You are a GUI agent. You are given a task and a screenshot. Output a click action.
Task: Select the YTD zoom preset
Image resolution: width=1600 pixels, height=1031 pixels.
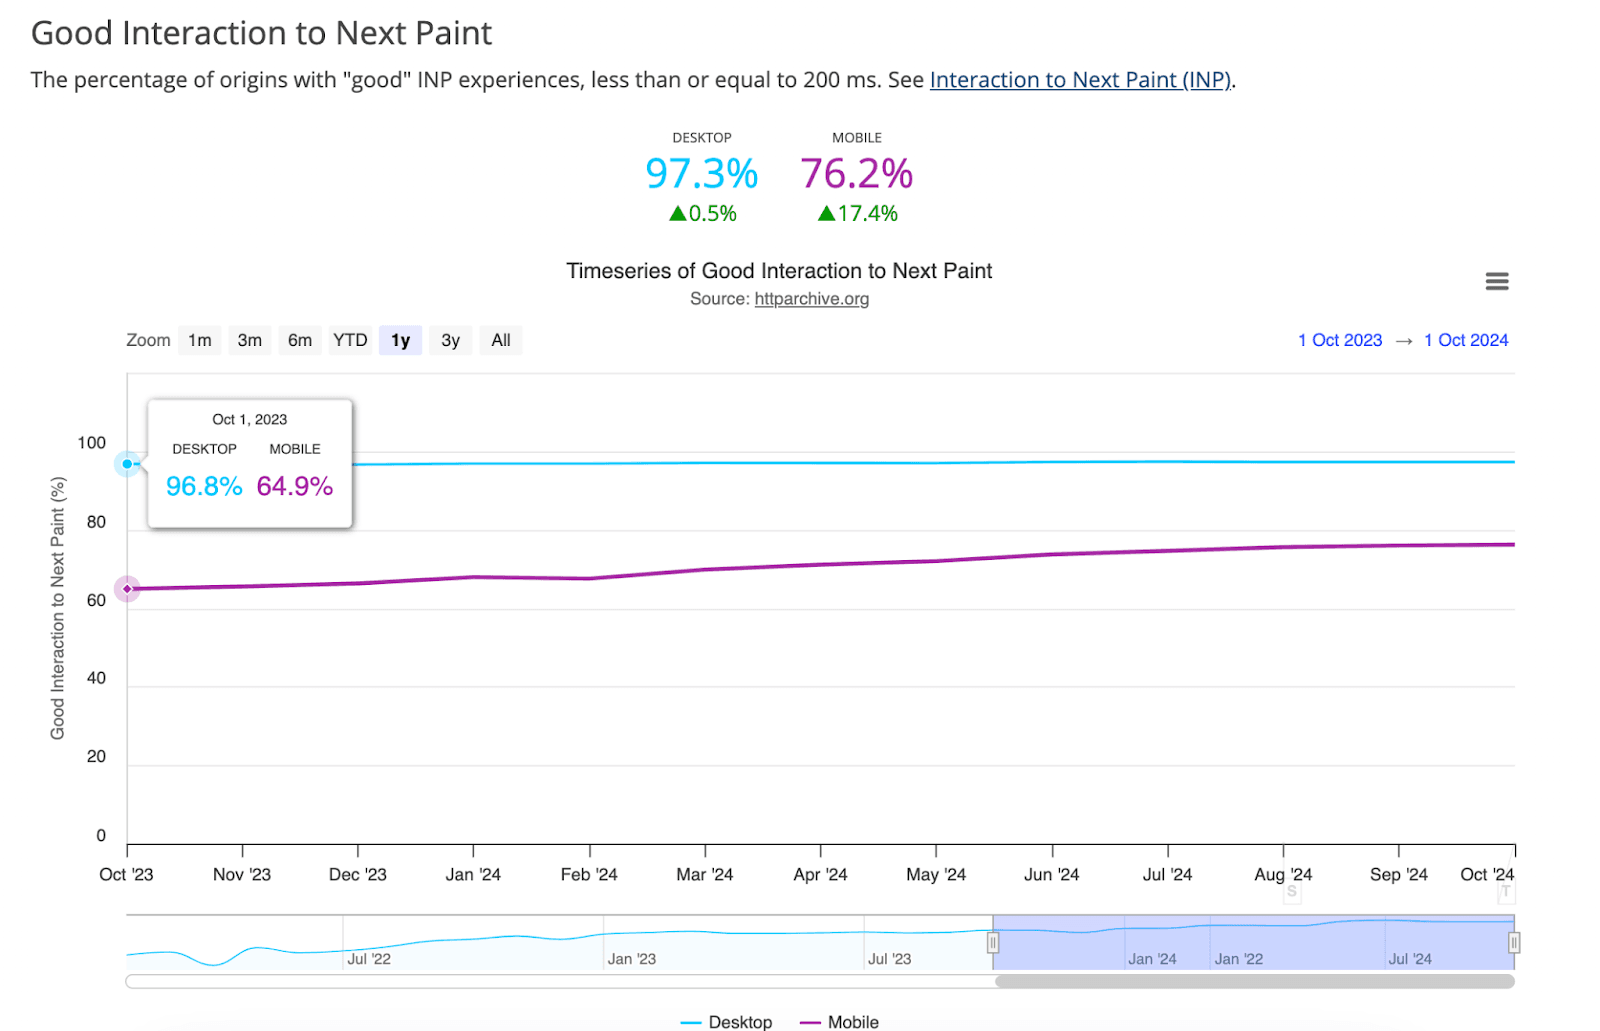(x=350, y=340)
